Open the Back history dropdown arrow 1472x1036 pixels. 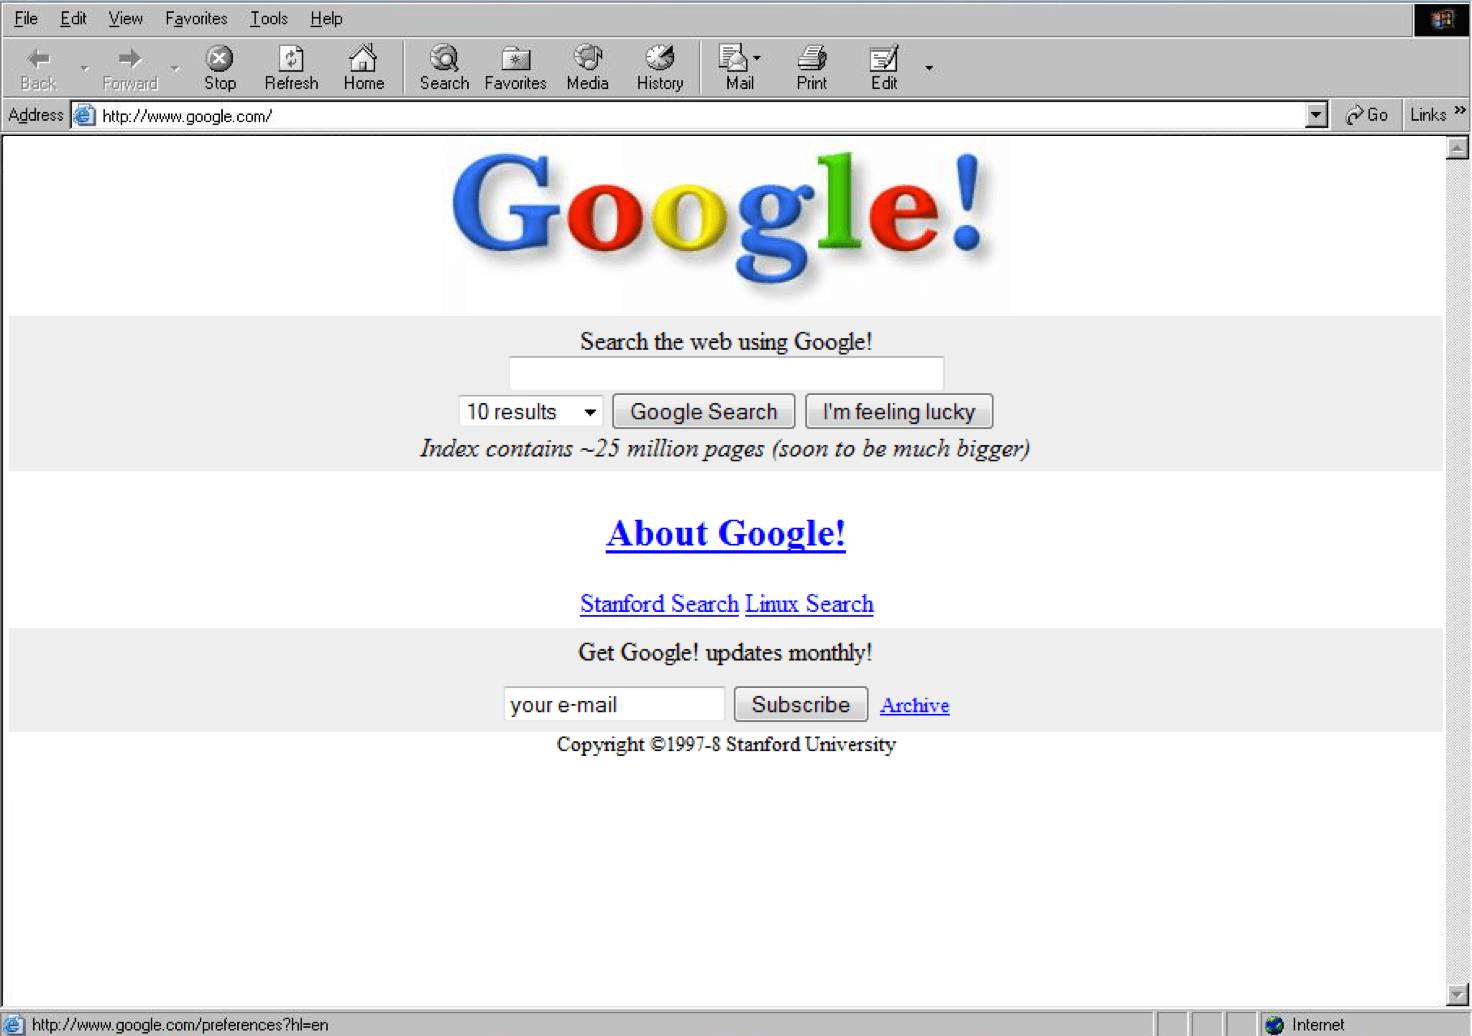[x=84, y=68]
